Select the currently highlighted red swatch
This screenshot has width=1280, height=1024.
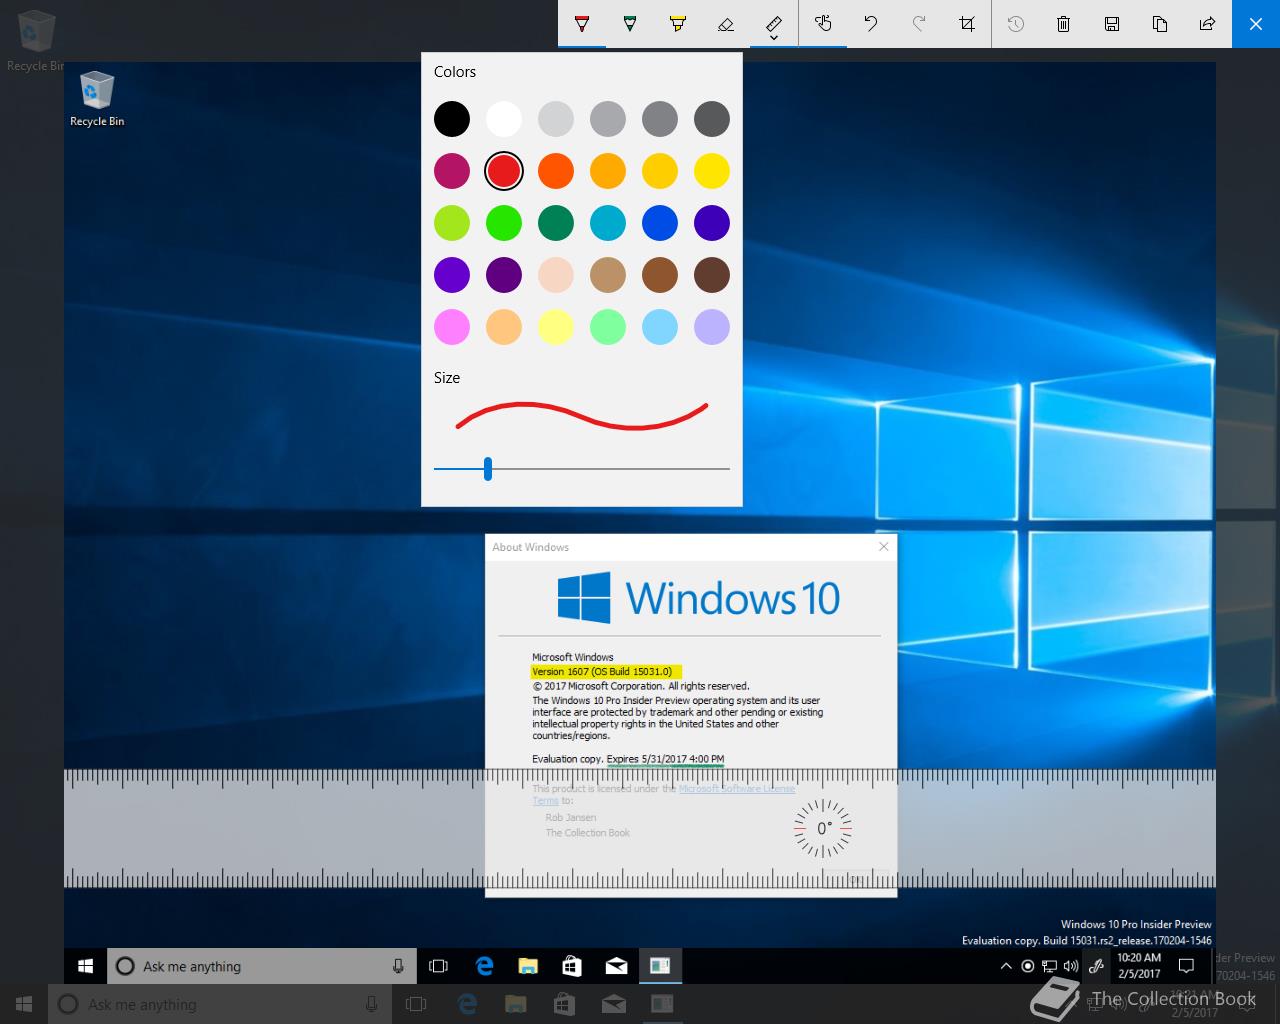tap(504, 171)
